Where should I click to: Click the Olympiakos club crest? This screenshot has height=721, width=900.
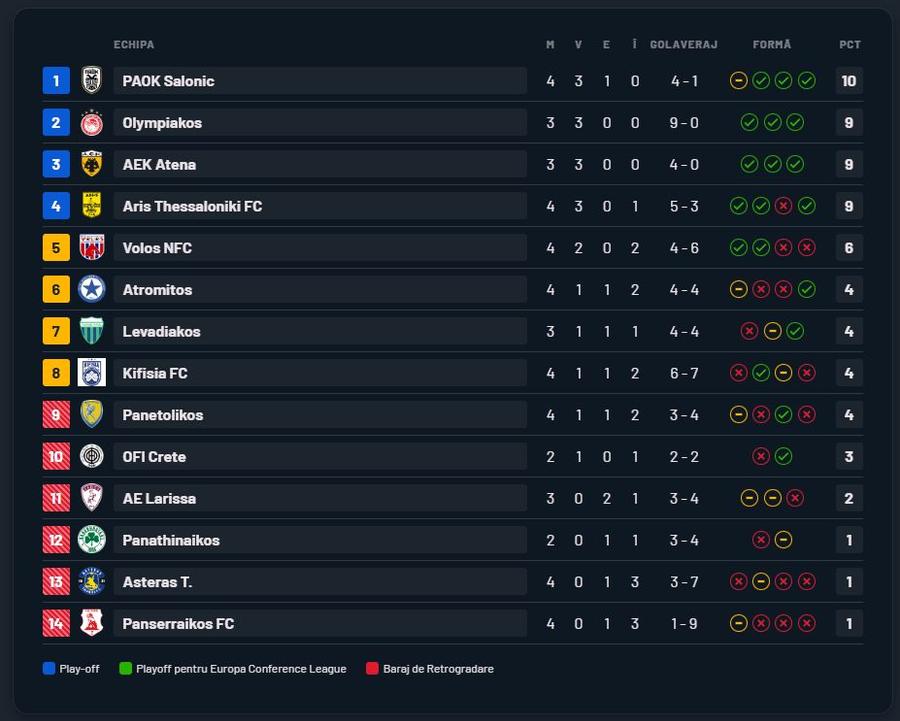(92, 122)
